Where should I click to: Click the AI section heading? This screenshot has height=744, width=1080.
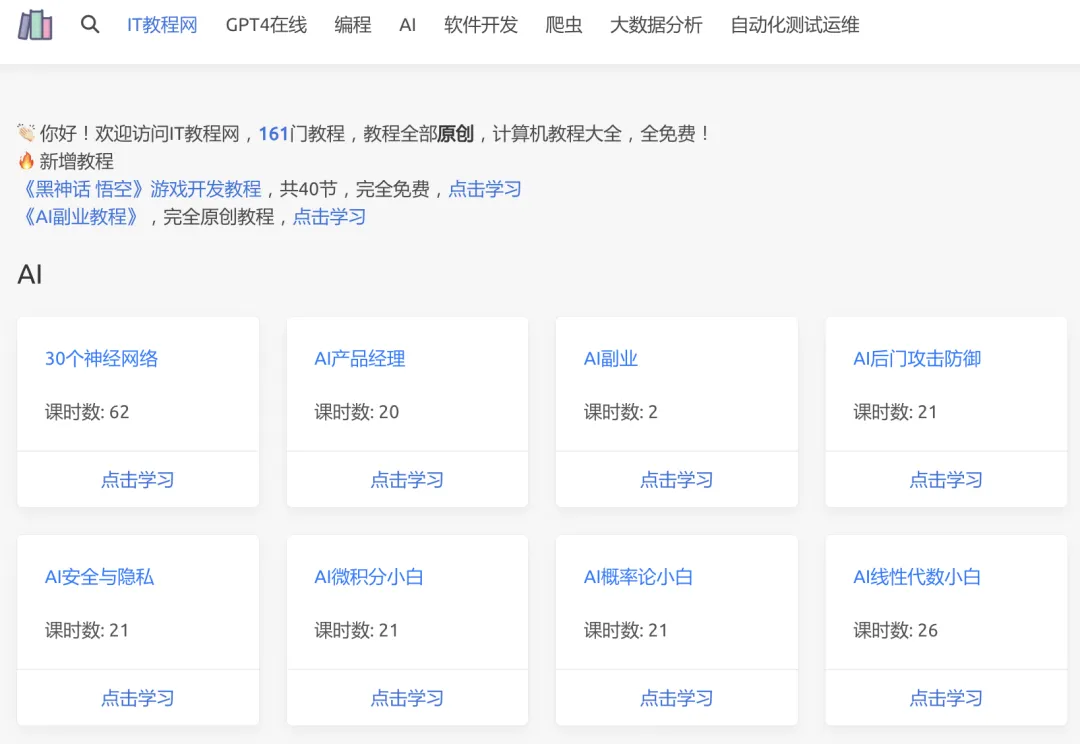pyautogui.click(x=30, y=275)
